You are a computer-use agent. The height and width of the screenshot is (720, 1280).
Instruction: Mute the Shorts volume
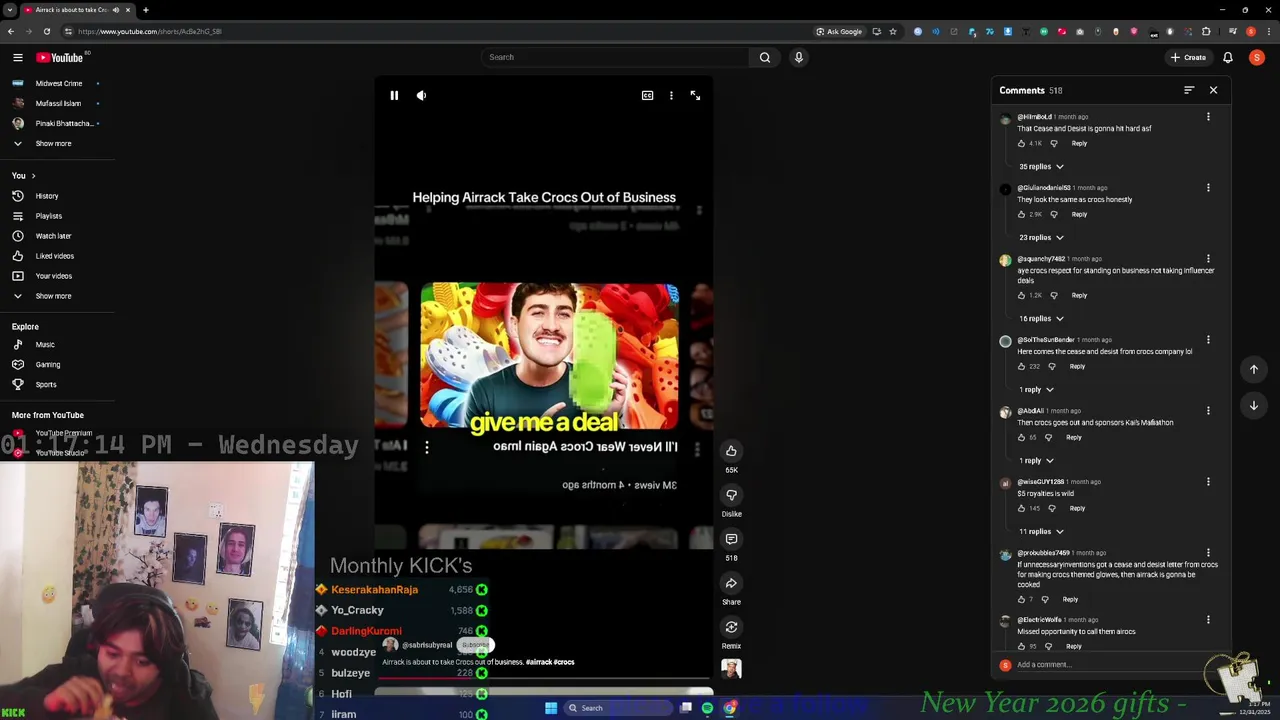421,95
